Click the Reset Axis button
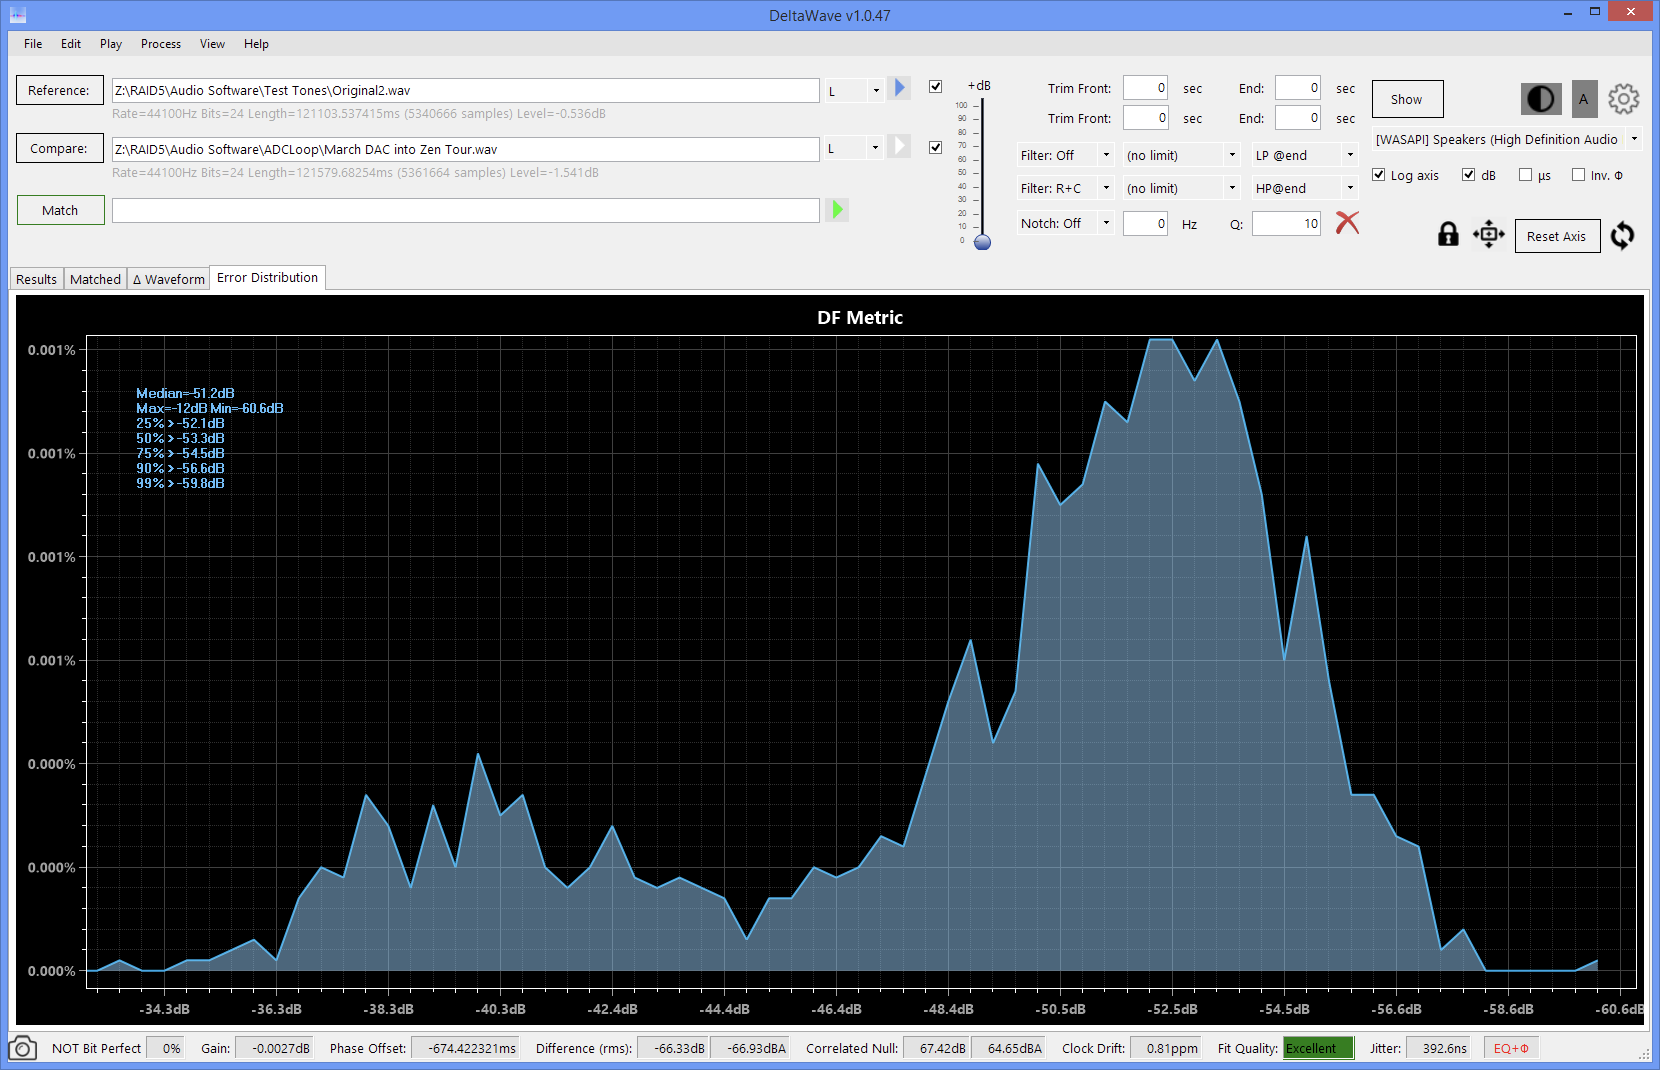Screen dimensions: 1660x1070 click(1557, 236)
